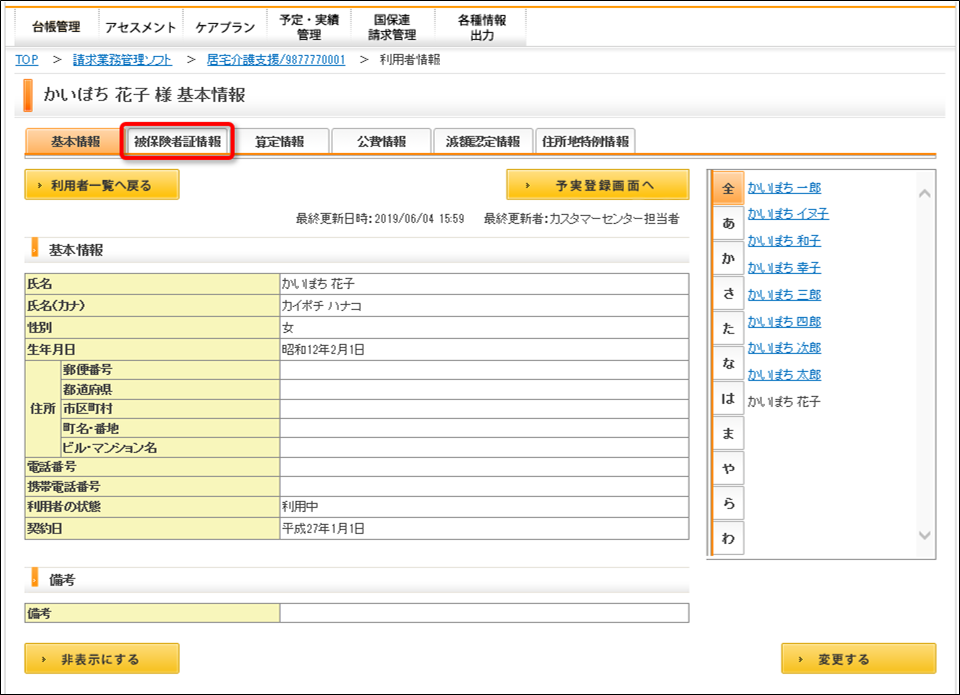Open user かいぽち 幸子
Image resolution: width=960 pixels, height=695 pixels.
(784, 268)
